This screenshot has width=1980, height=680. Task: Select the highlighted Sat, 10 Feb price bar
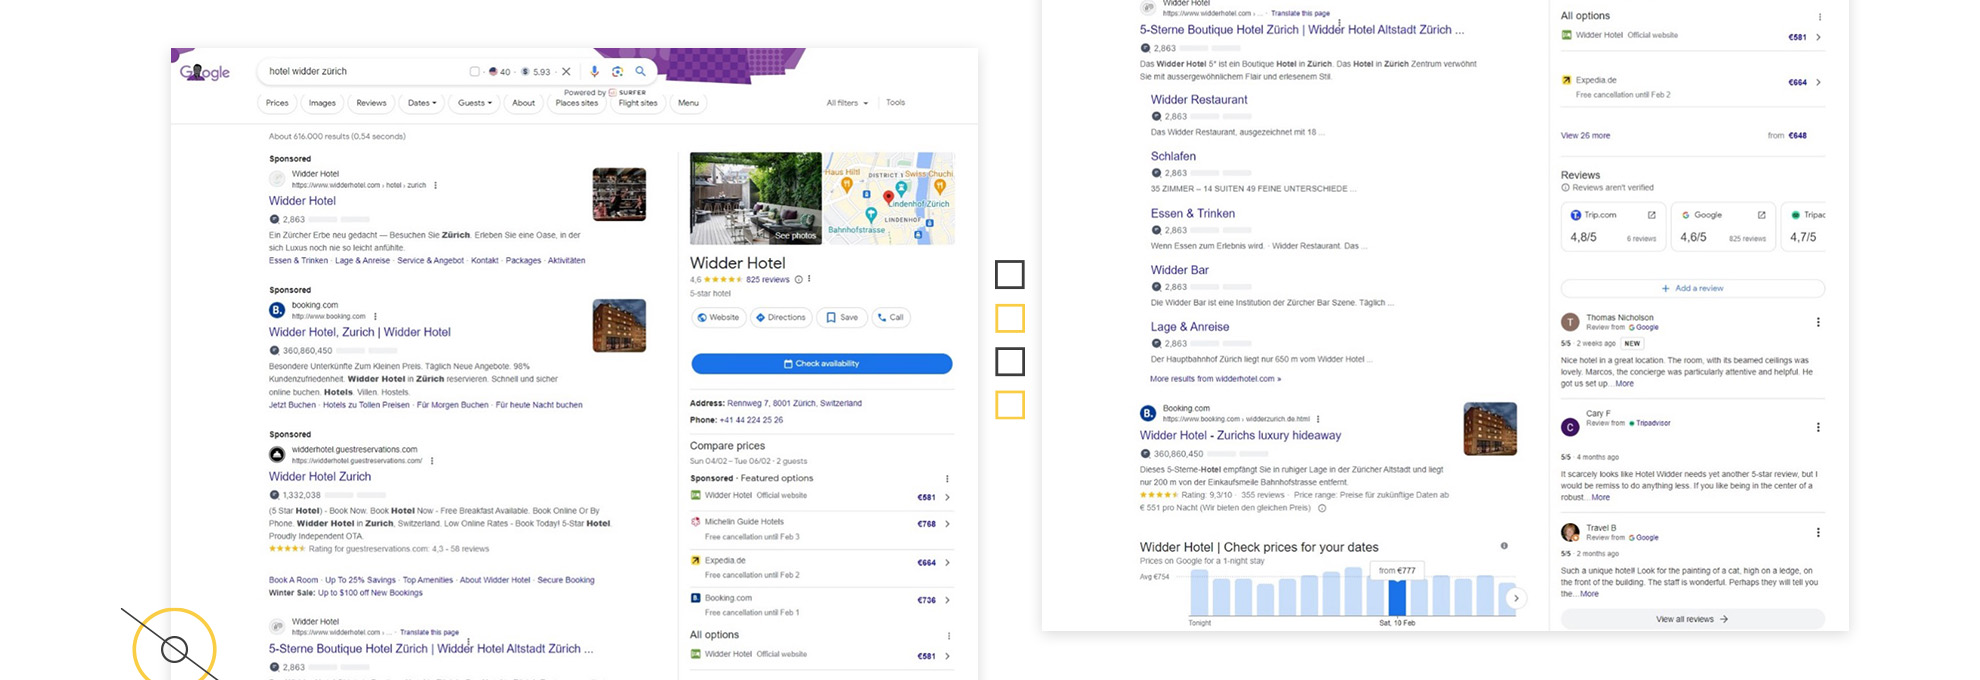1397,597
